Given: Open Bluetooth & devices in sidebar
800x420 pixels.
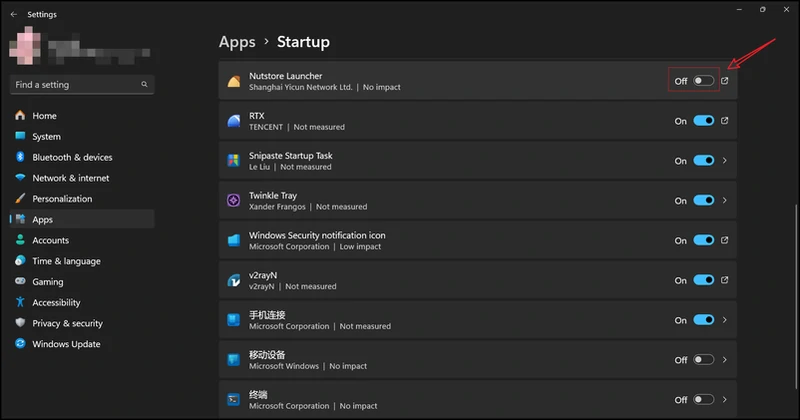Looking at the screenshot, I should (72, 157).
